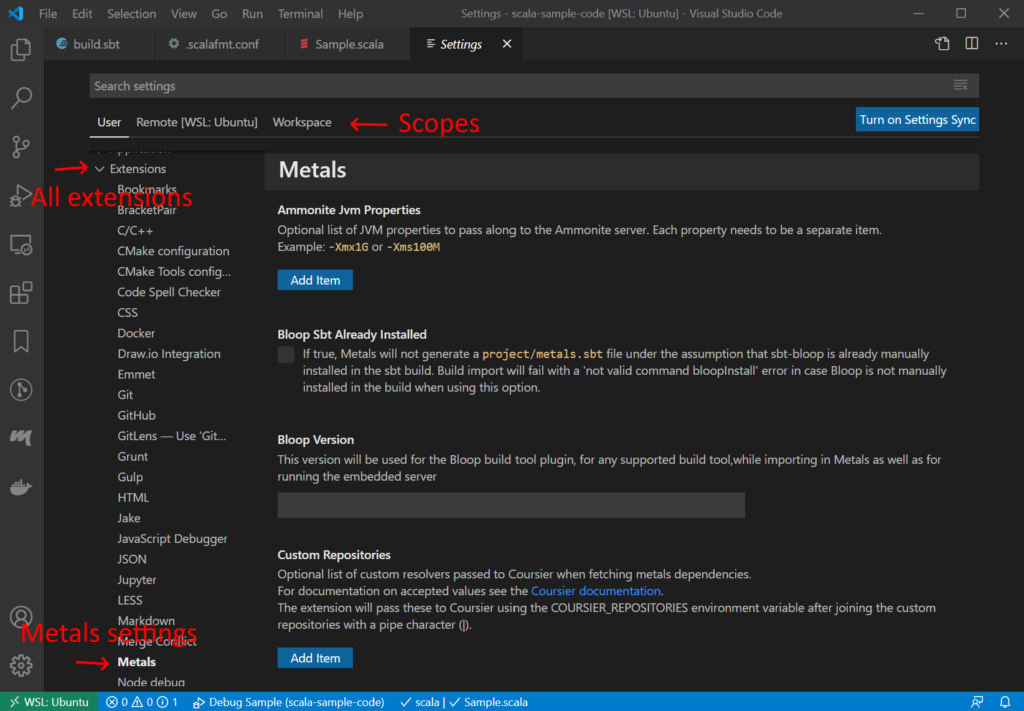Switch to the Workspace settings scope
The height and width of the screenshot is (711, 1024).
302,122
